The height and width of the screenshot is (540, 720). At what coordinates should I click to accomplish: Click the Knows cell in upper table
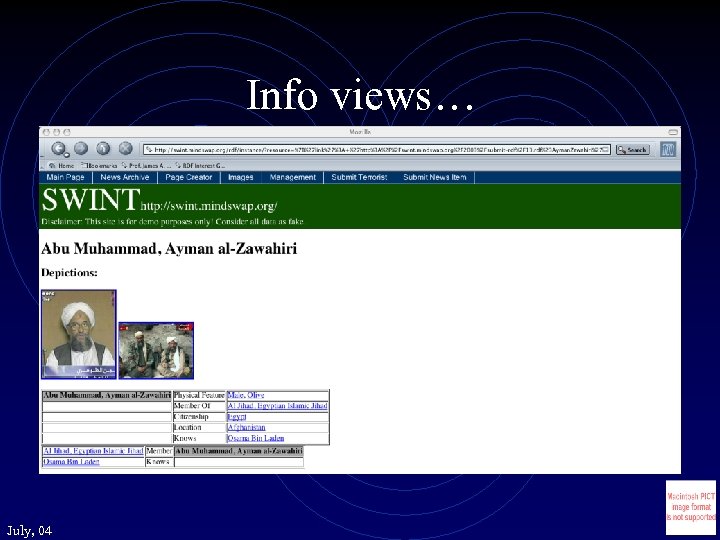(x=199, y=439)
